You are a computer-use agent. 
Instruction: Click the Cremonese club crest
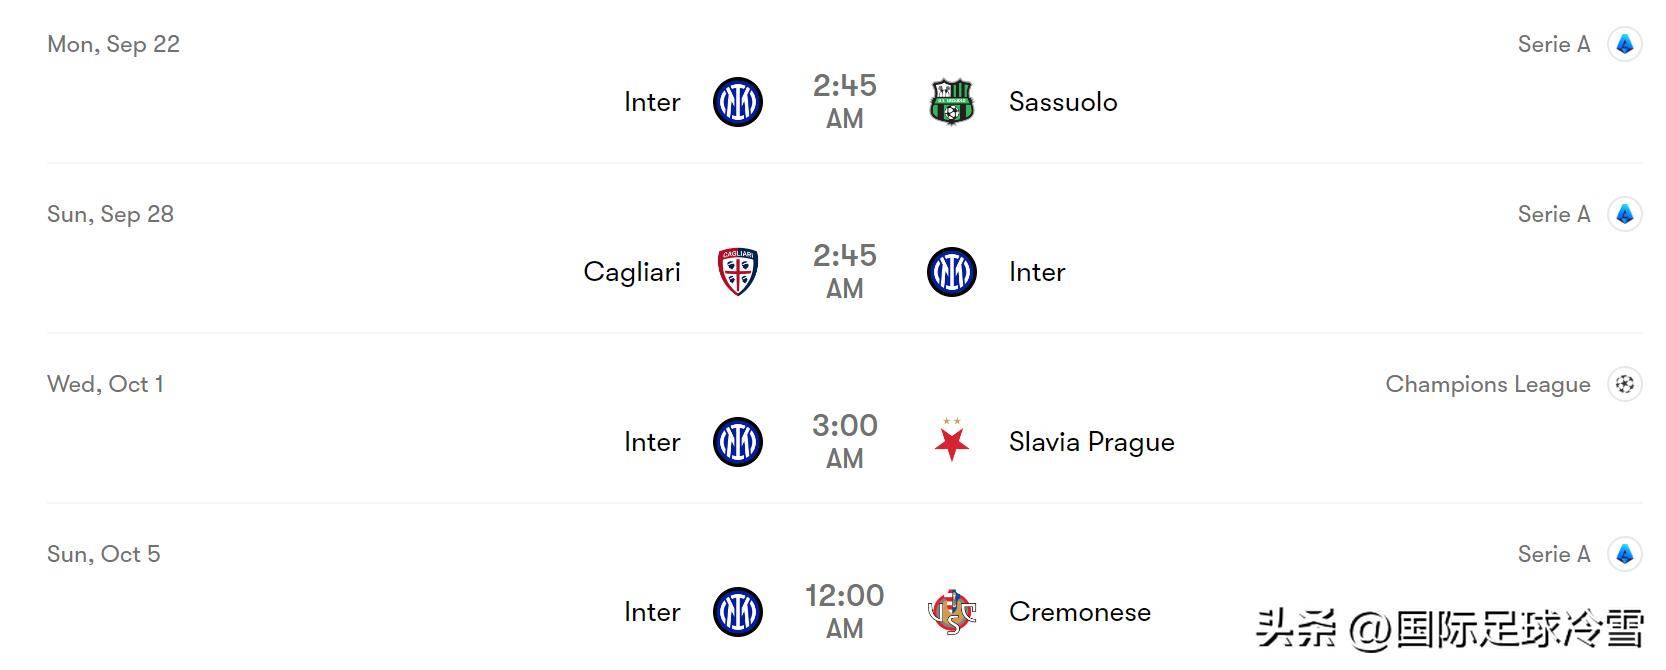pos(951,612)
